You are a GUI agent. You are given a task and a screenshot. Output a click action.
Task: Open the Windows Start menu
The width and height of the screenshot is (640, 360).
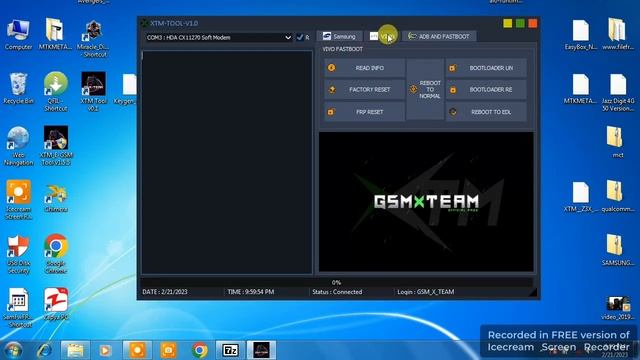[x=13, y=350]
